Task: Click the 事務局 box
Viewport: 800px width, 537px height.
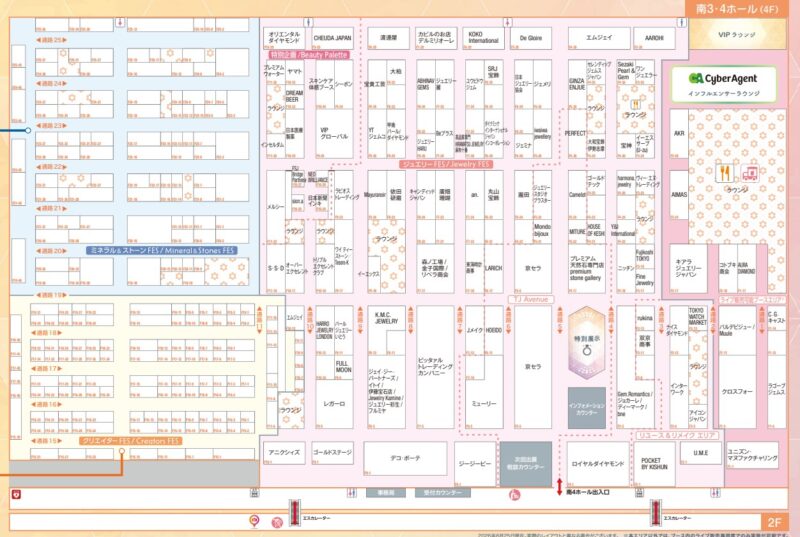Action: coord(386,493)
